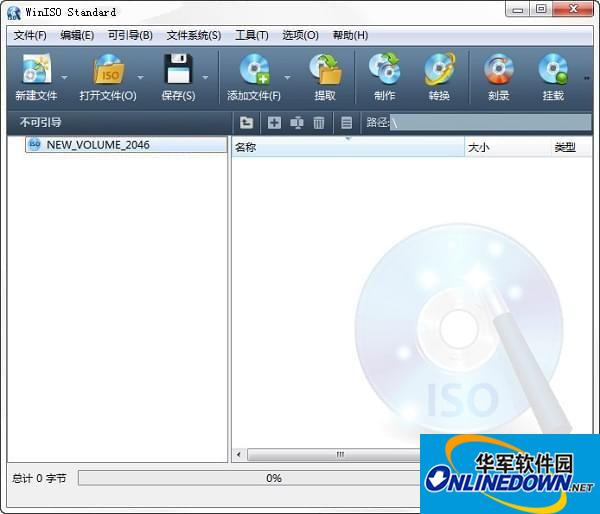600x514 pixels.
Task: Click the 提取 (Extract) toolbar icon
Action: [325, 70]
